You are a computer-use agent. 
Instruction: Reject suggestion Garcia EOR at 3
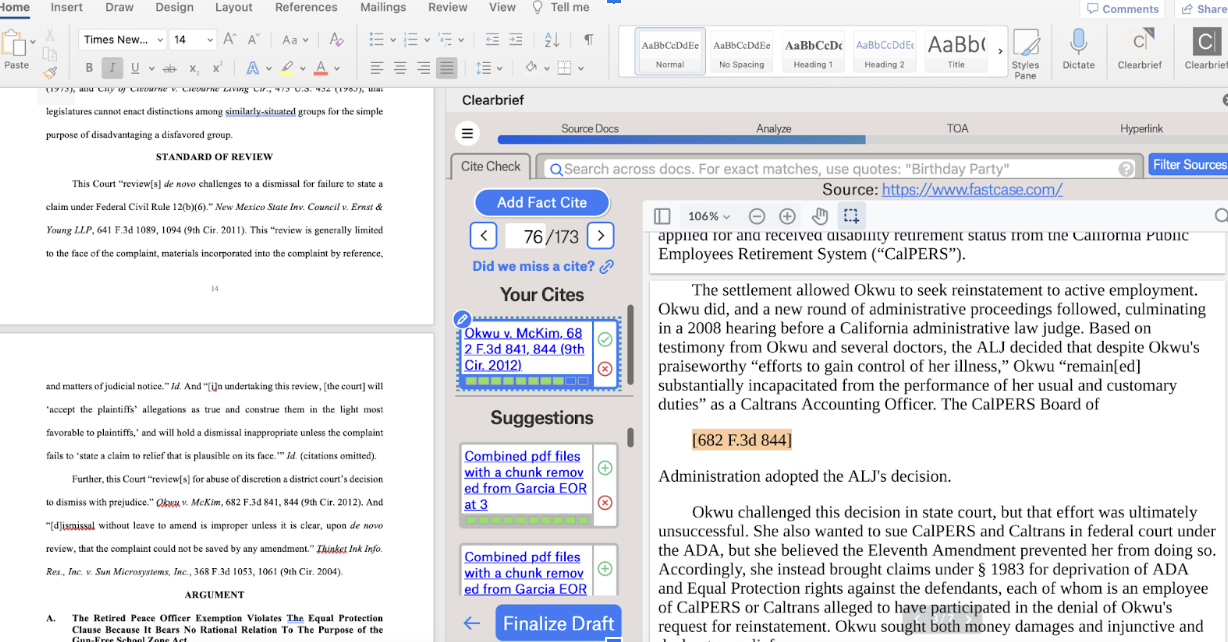pos(605,502)
